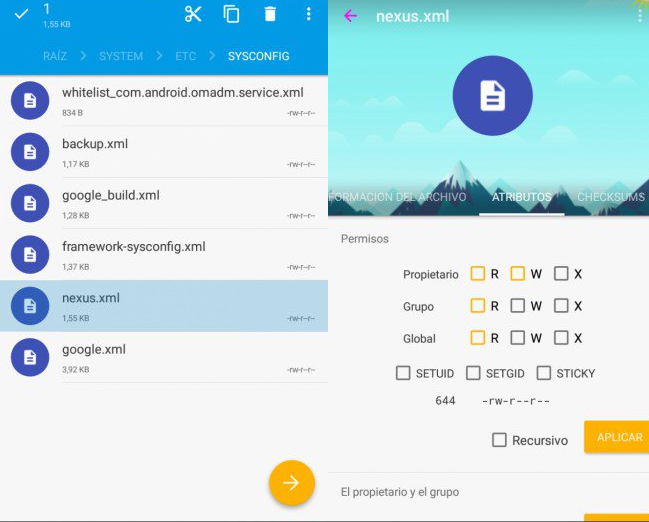Switch to the CHECKSUMS tab

coord(610,197)
